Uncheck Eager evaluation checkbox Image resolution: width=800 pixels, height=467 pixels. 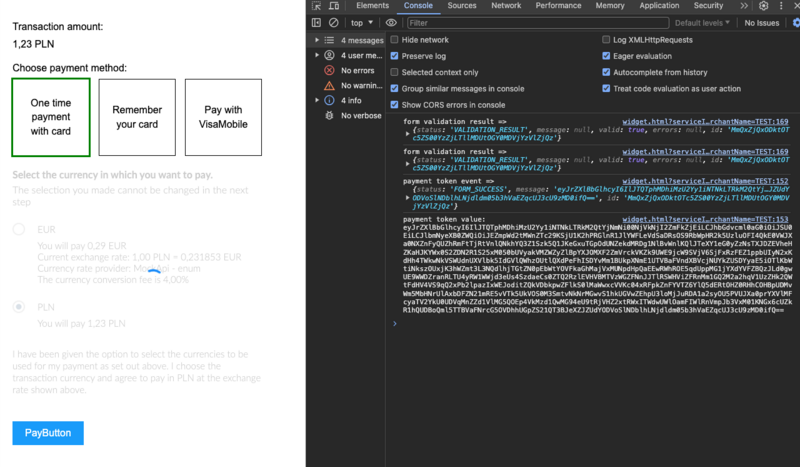[606, 56]
